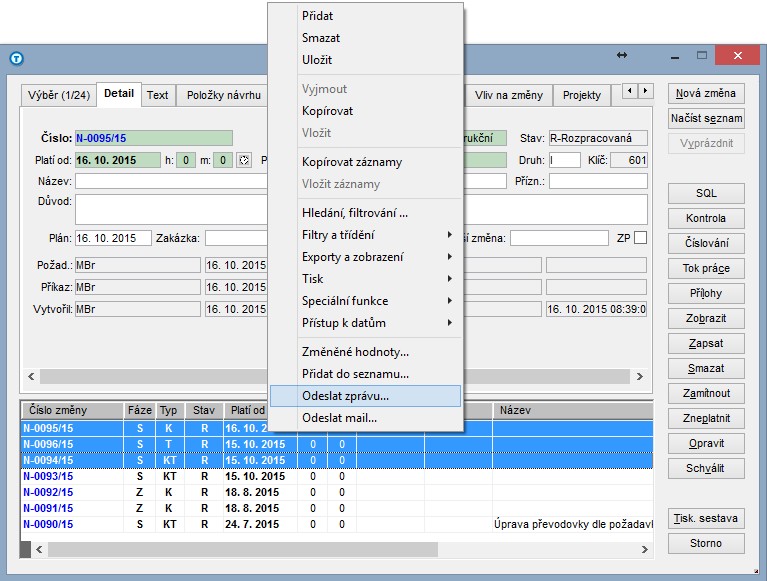Select row N-0090/15 in the list
Screen dimensions: 767x581
pos(337,524)
